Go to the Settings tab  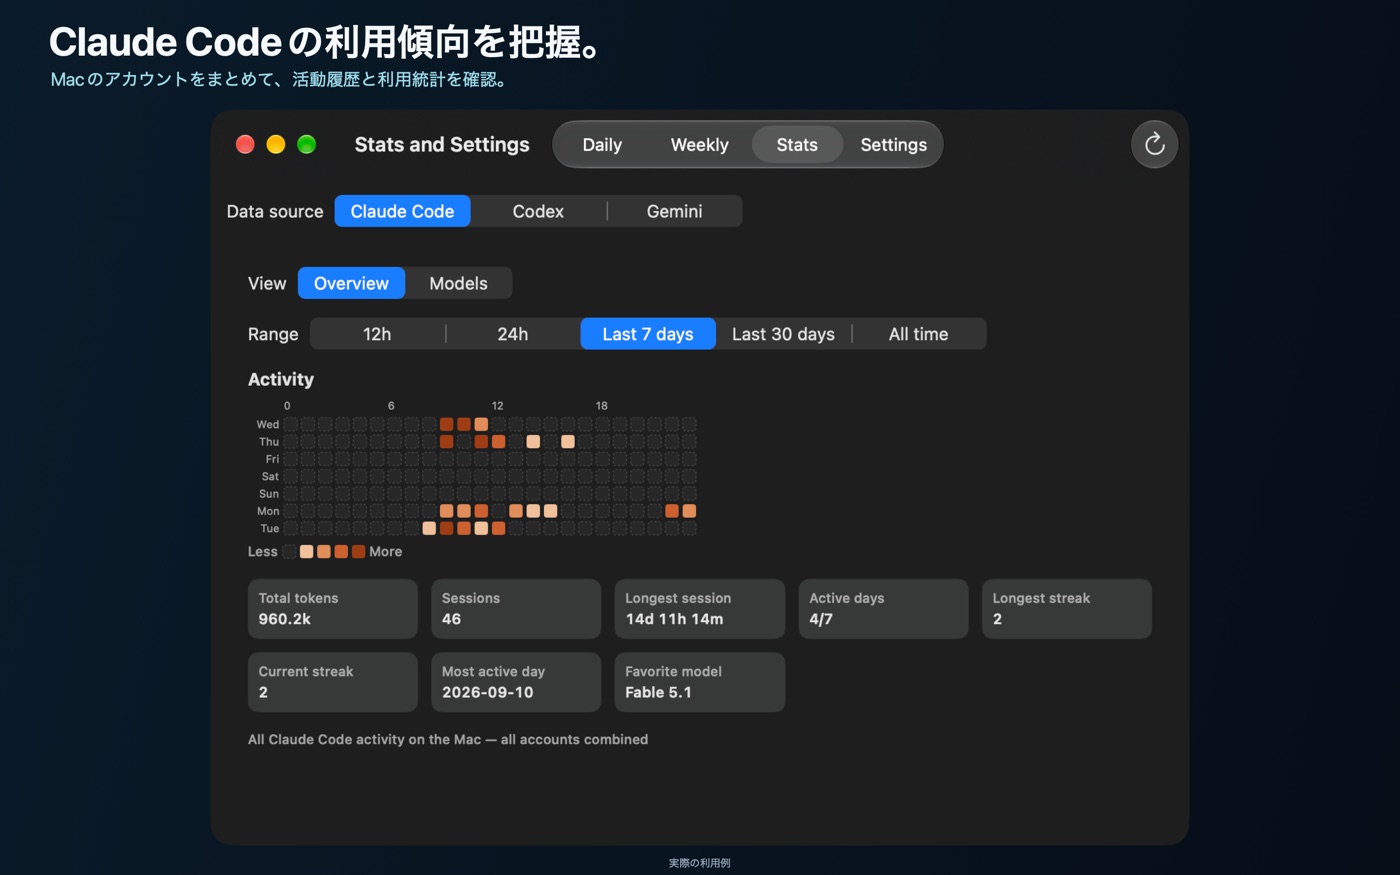click(x=893, y=145)
